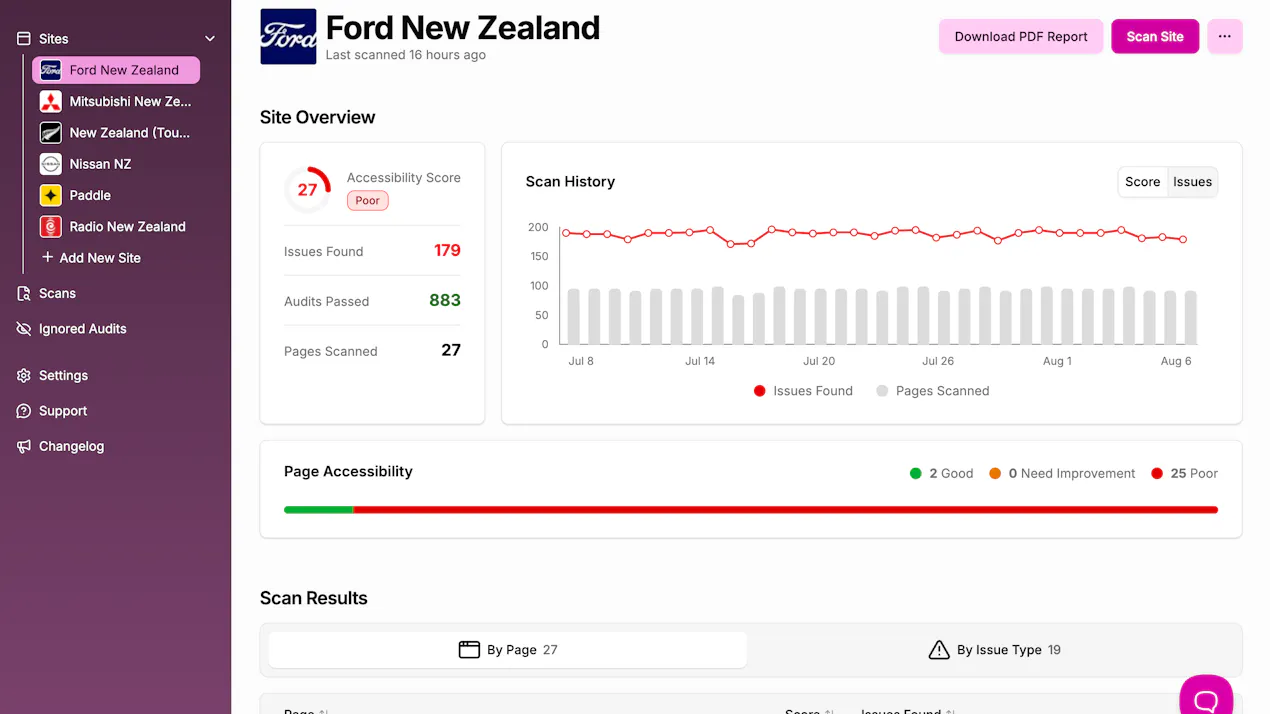Image resolution: width=1270 pixels, height=714 pixels.
Task: Click the Changelog megaphone icon
Action: pyautogui.click(x=24, y=446)
